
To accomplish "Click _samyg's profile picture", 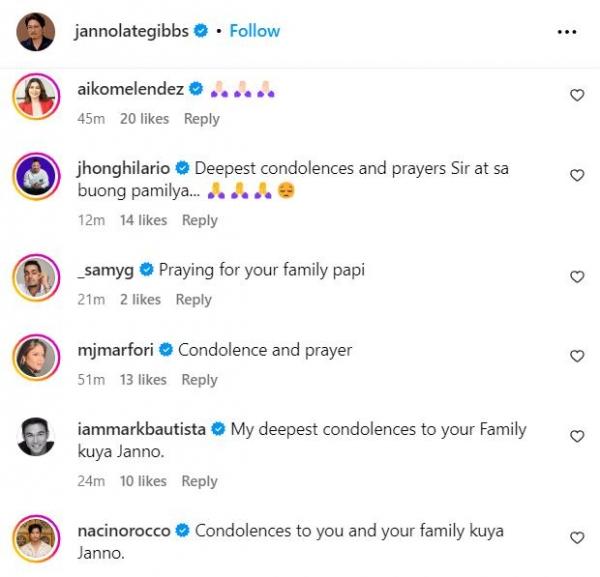I will point(36,277).
